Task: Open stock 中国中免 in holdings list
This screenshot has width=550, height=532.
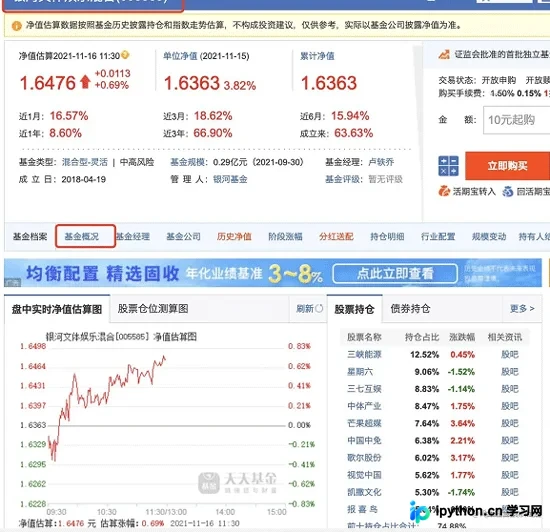Action: [x=364, y=440]
